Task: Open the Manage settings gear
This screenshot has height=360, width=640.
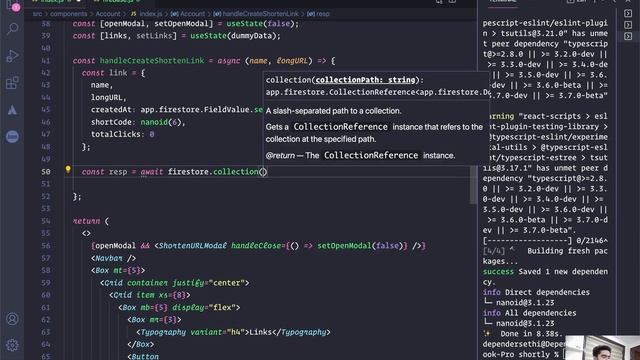Action: pyautogui.click(x=13, y=345)
